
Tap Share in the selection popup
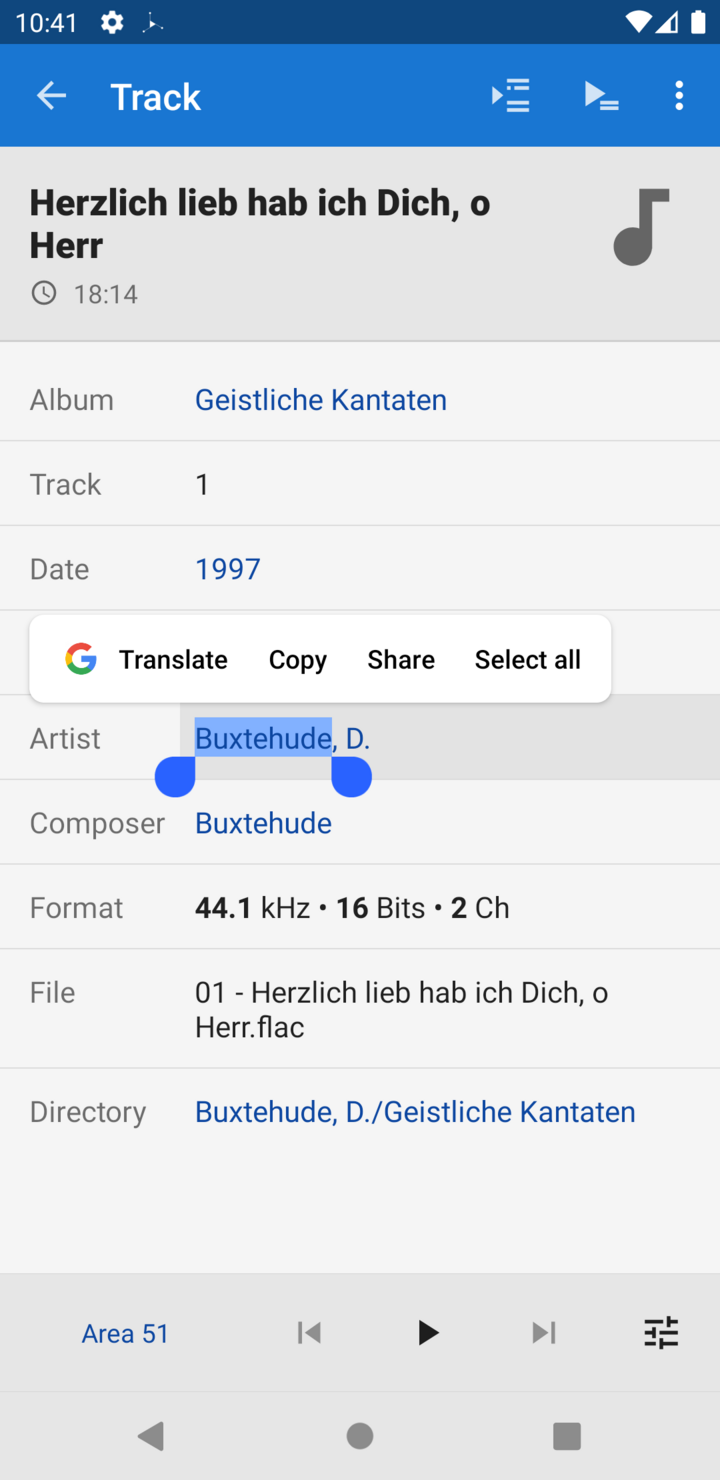coord(401,660)
